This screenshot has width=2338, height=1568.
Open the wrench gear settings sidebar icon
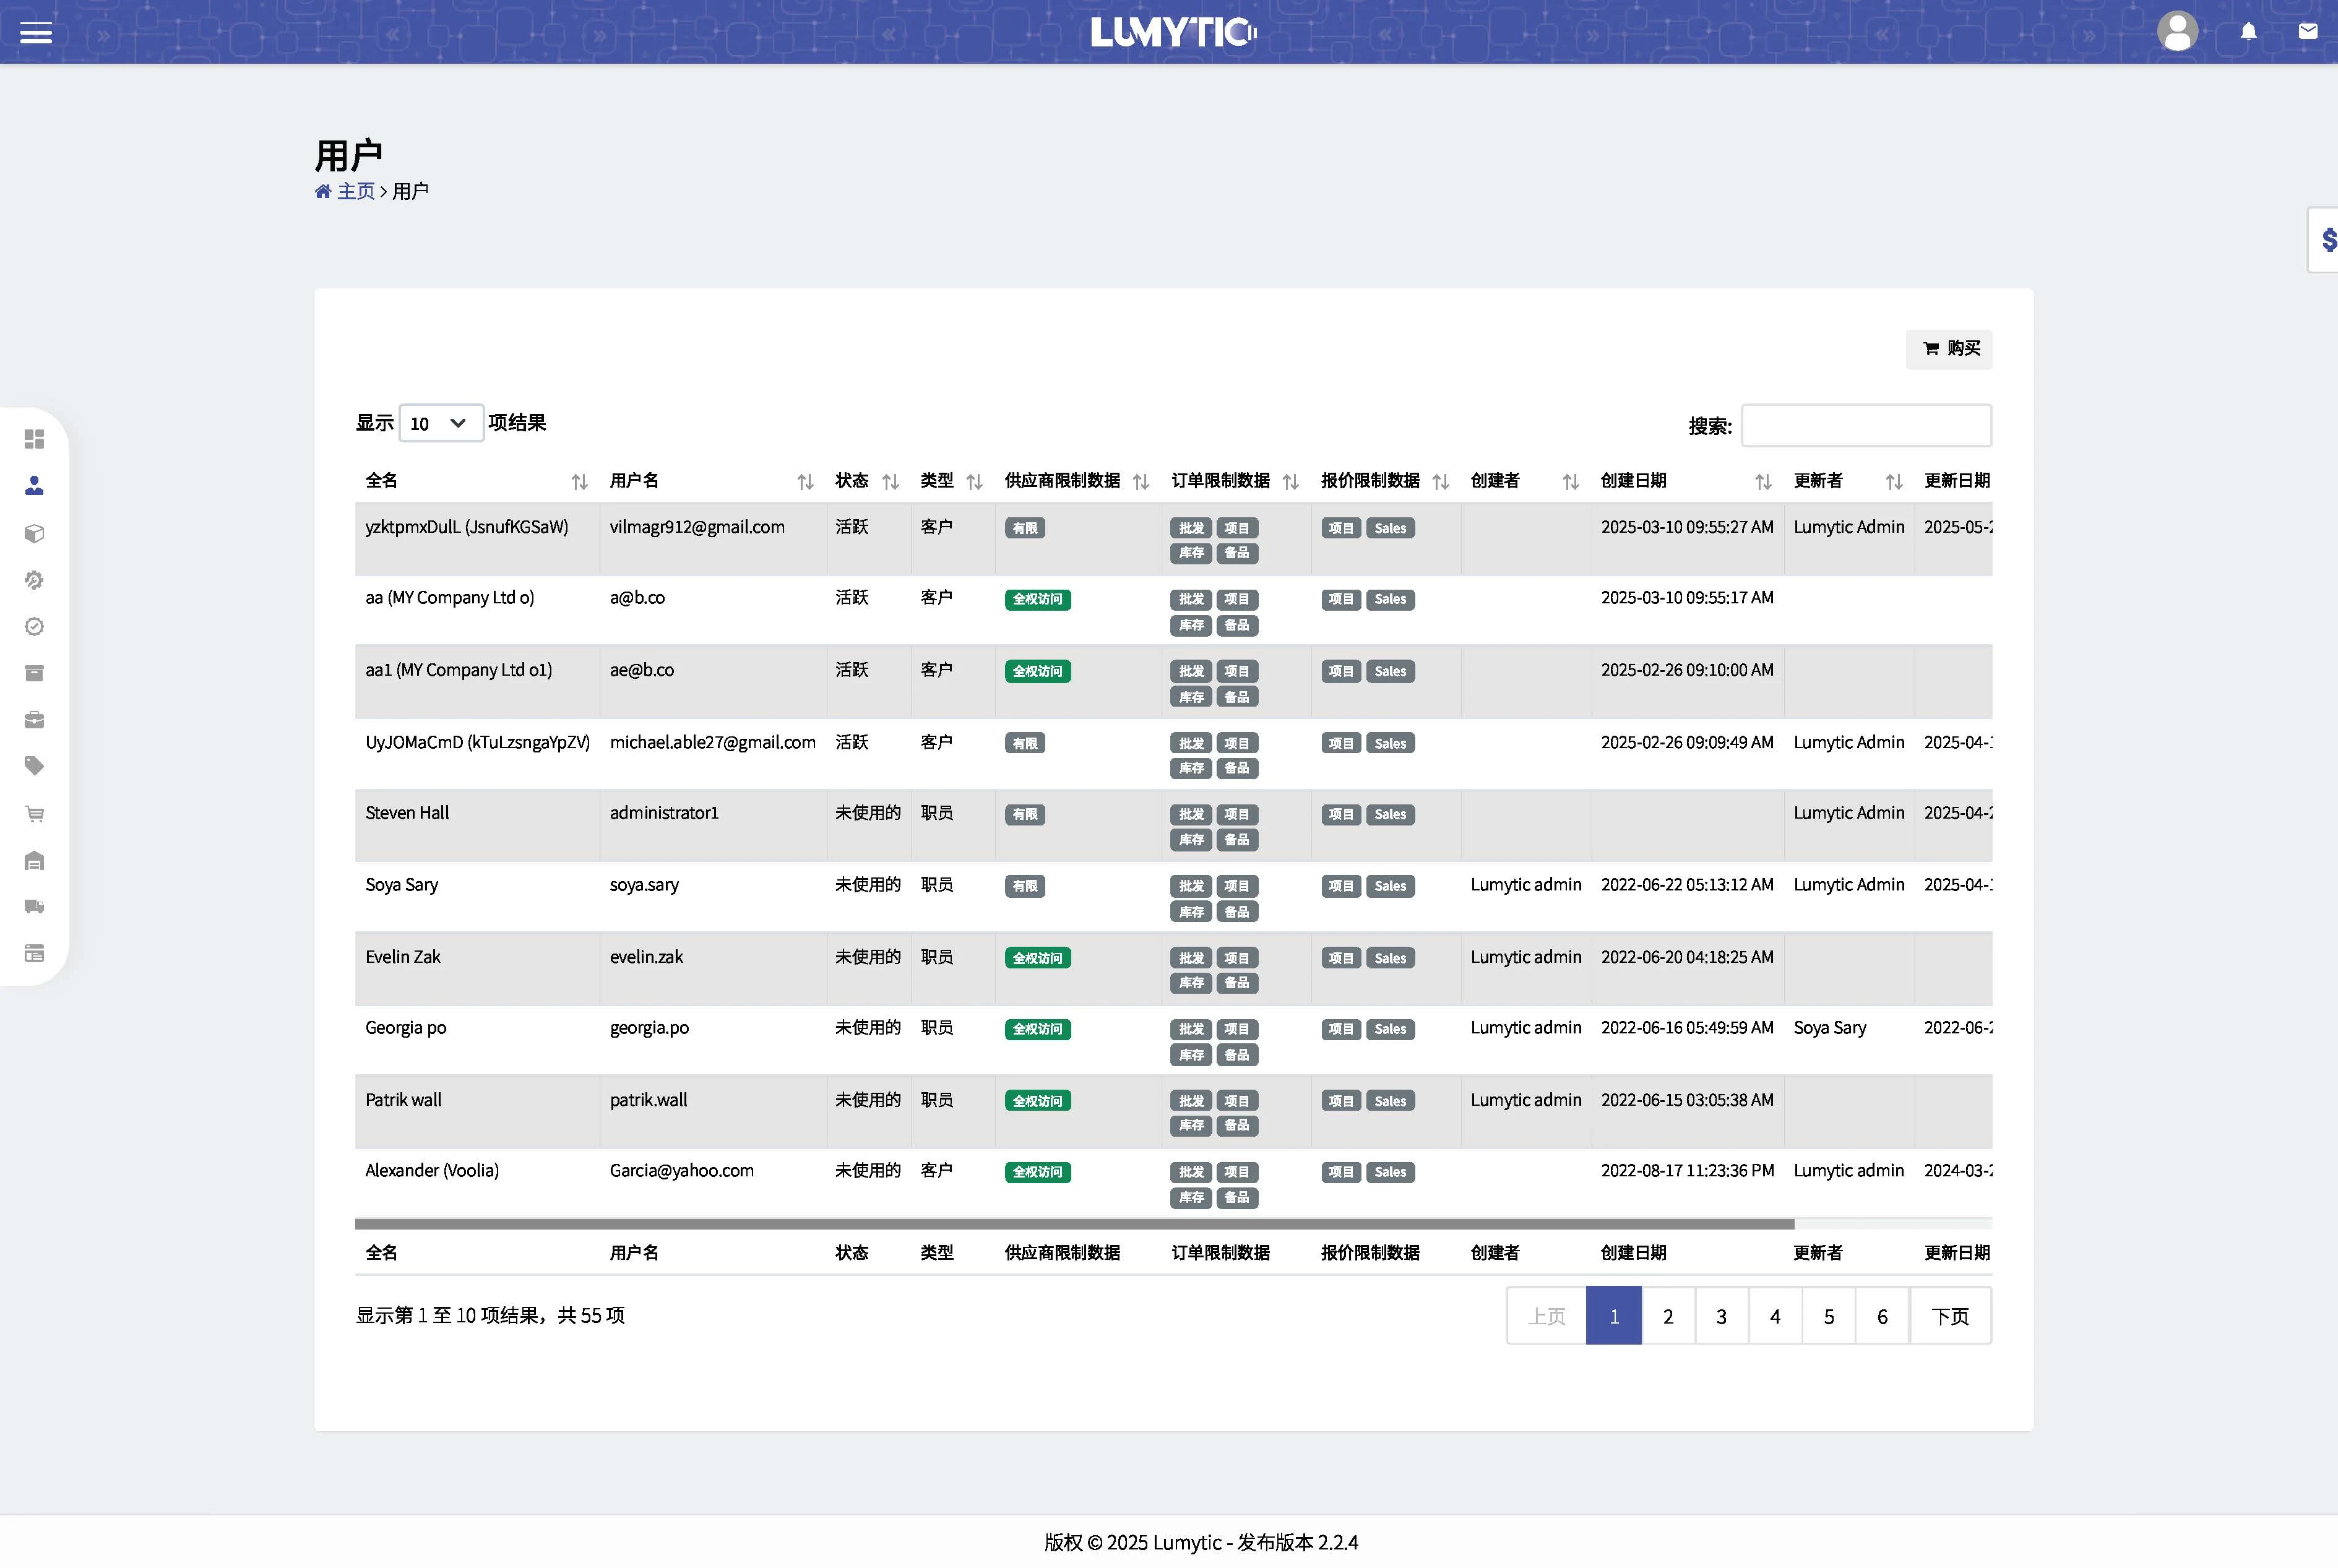coord(34,580)
